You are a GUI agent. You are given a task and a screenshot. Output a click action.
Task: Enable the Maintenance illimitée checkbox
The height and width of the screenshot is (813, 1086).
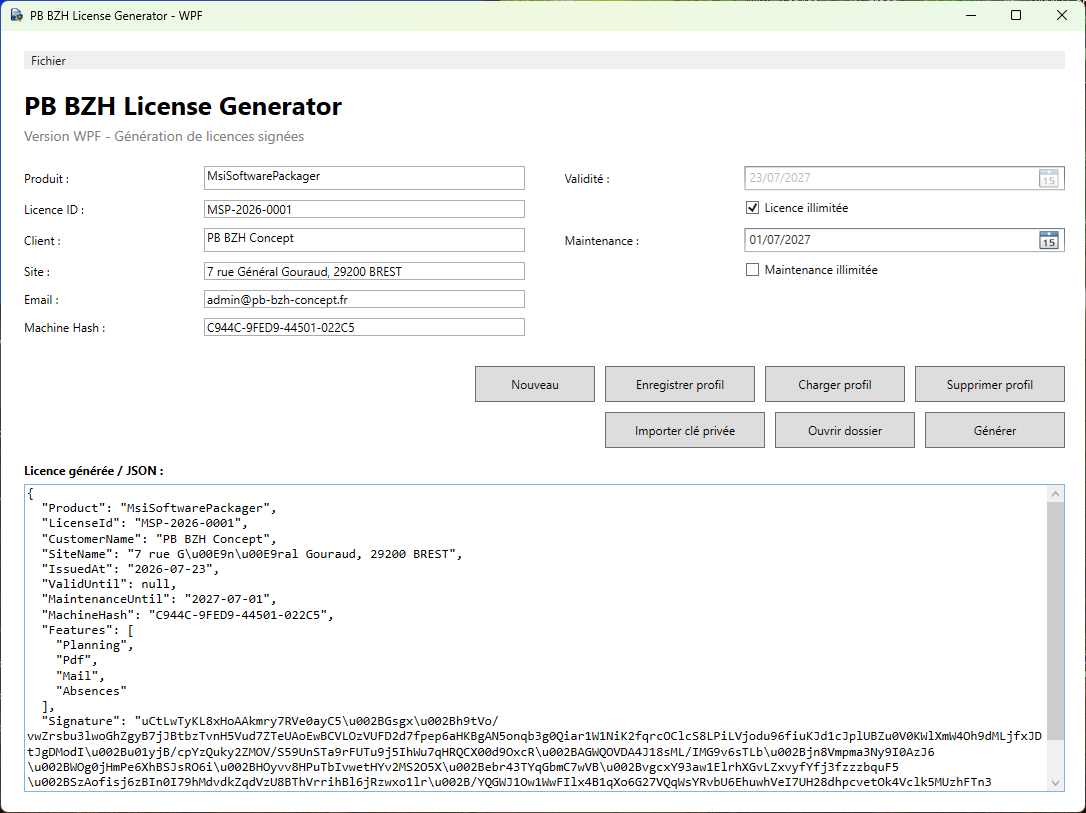tap(752, 270)
